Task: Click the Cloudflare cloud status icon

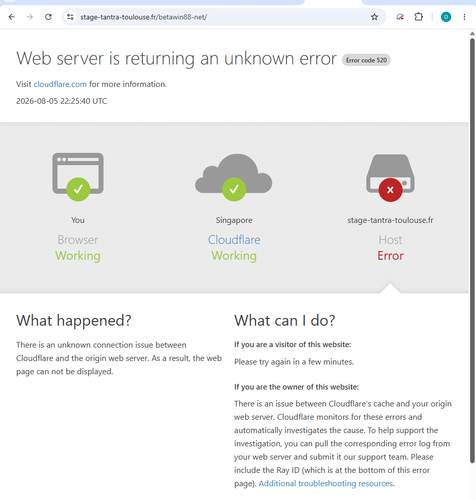Action: pos(234,177)
